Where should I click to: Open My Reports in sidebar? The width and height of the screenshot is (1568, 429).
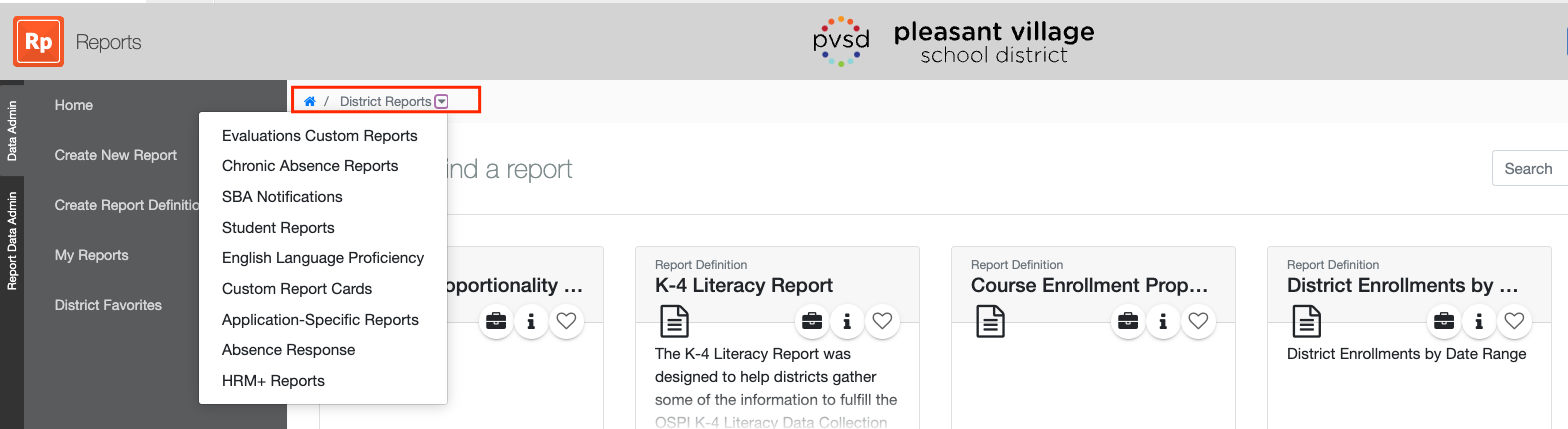pos(92,255)
